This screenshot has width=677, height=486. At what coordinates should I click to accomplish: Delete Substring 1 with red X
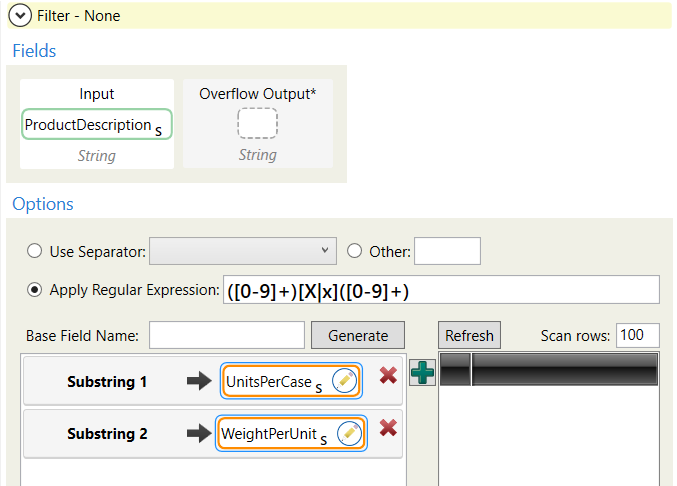click(388, 379)
